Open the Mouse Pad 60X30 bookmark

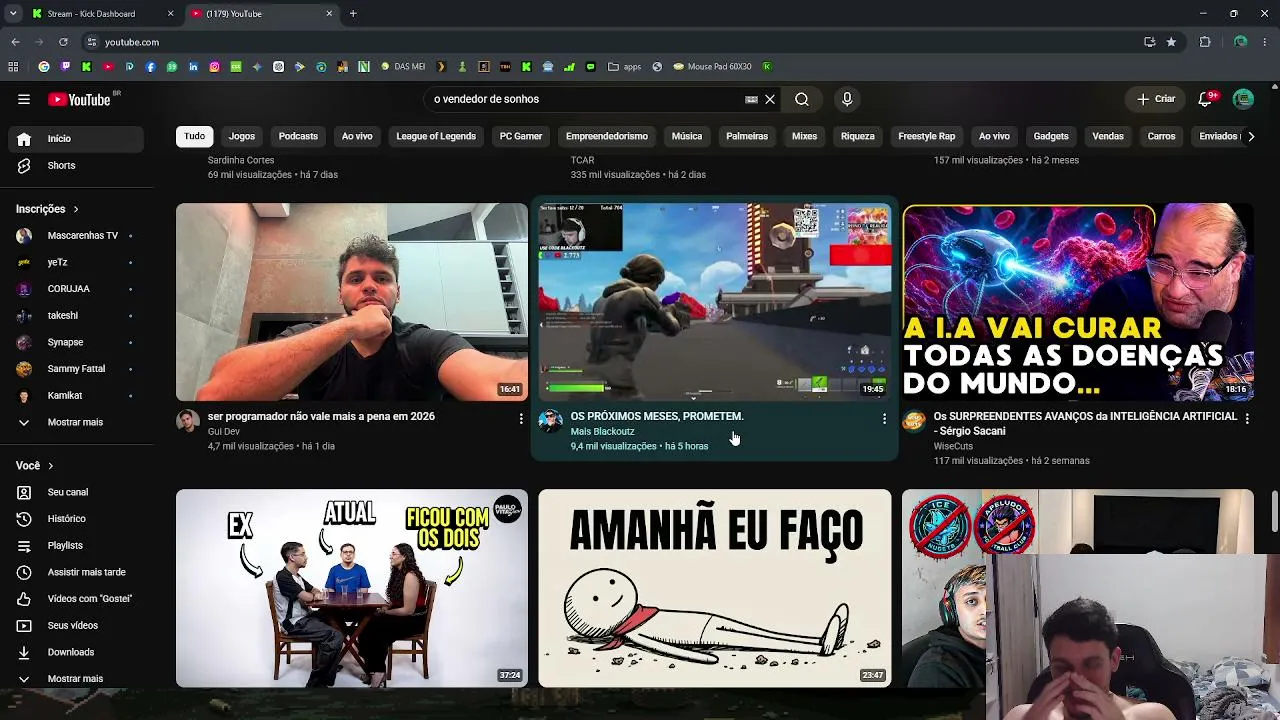(x=712, y=67)
